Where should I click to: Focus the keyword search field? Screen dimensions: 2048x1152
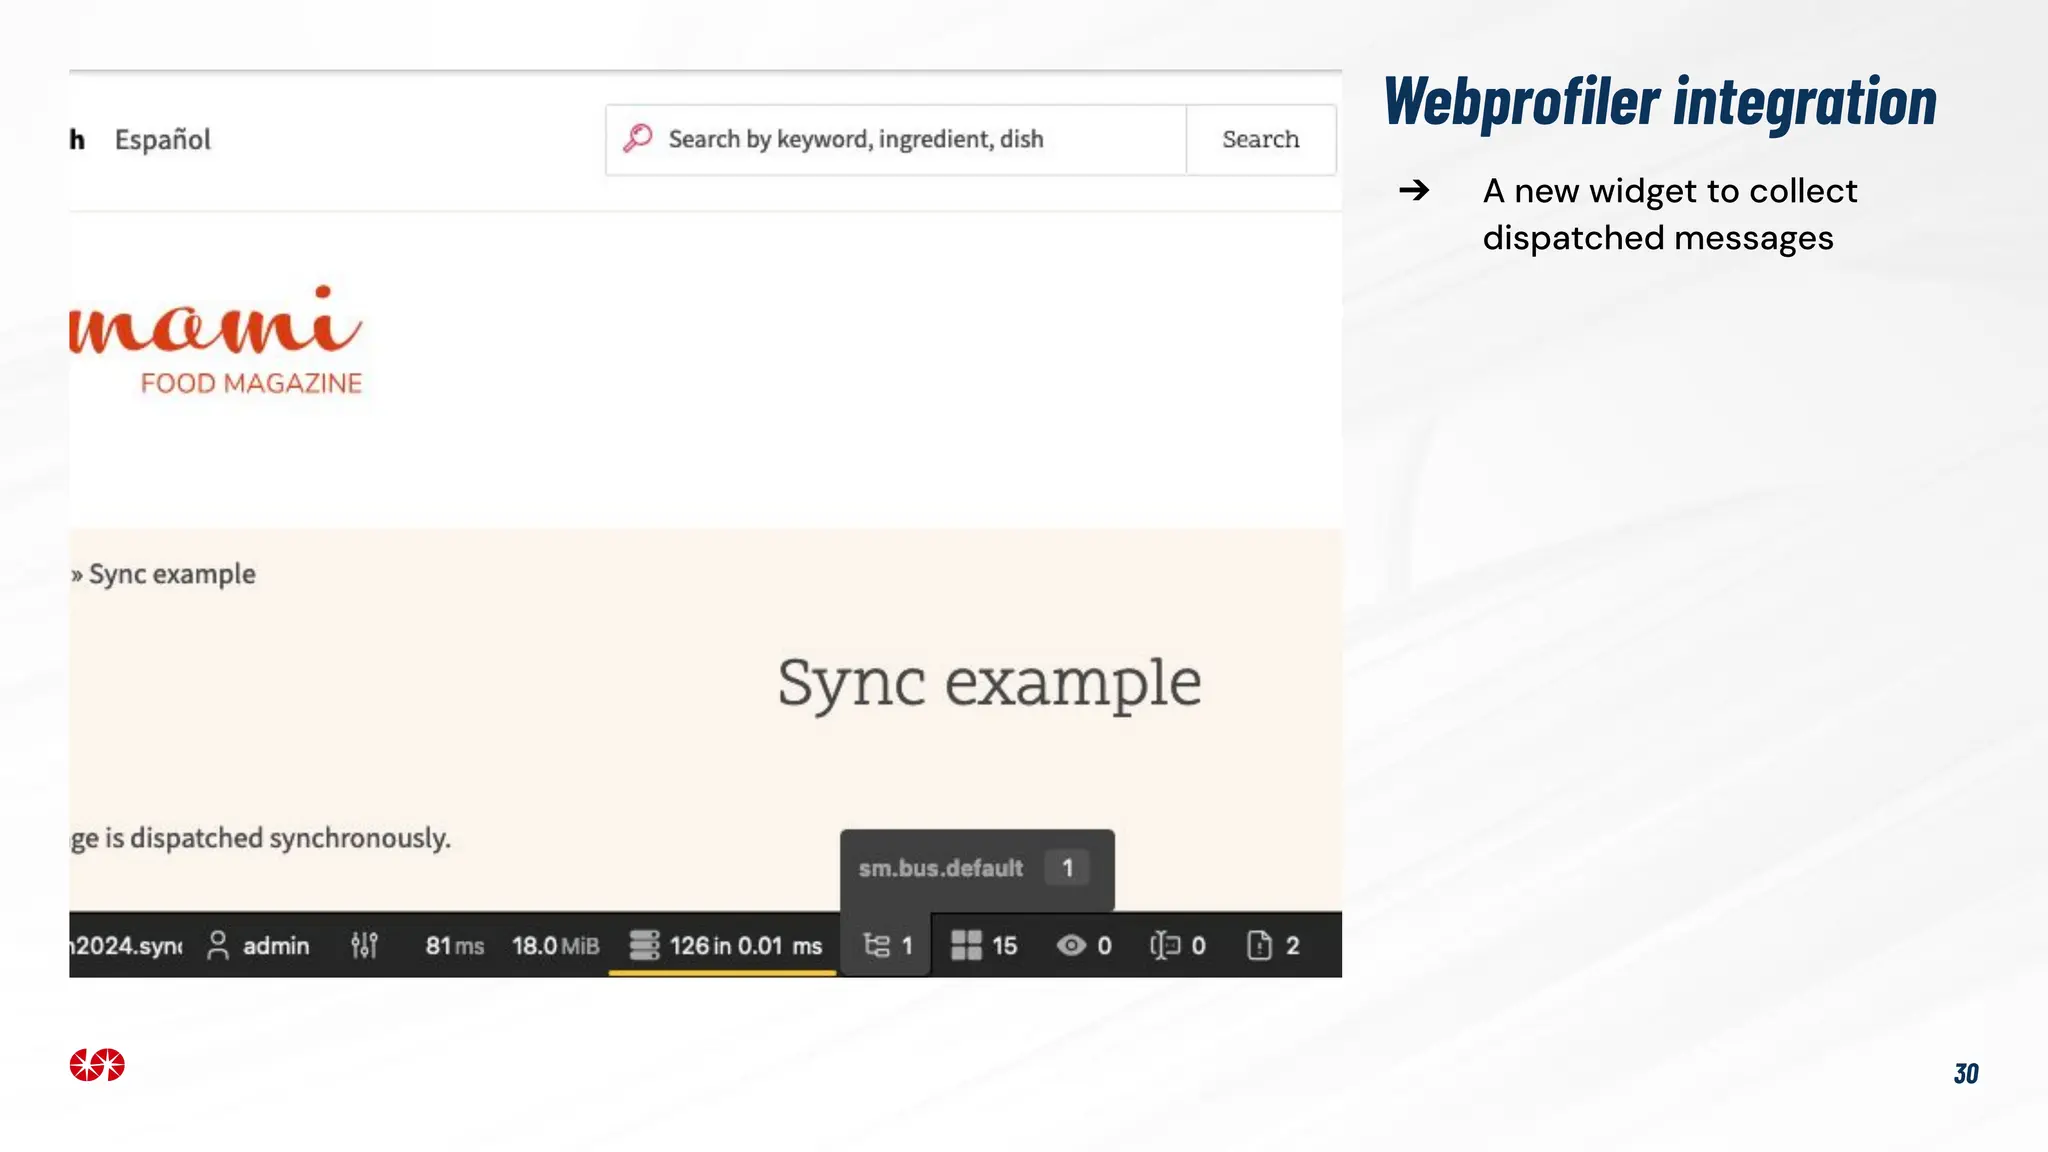[x=896, y=140]
